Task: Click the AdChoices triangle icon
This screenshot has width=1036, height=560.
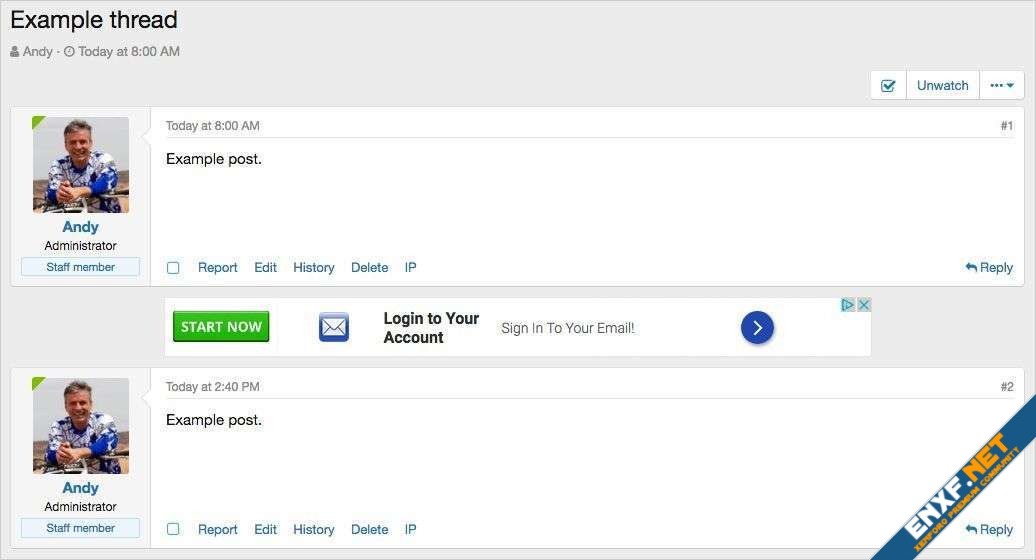Action: 847,305
